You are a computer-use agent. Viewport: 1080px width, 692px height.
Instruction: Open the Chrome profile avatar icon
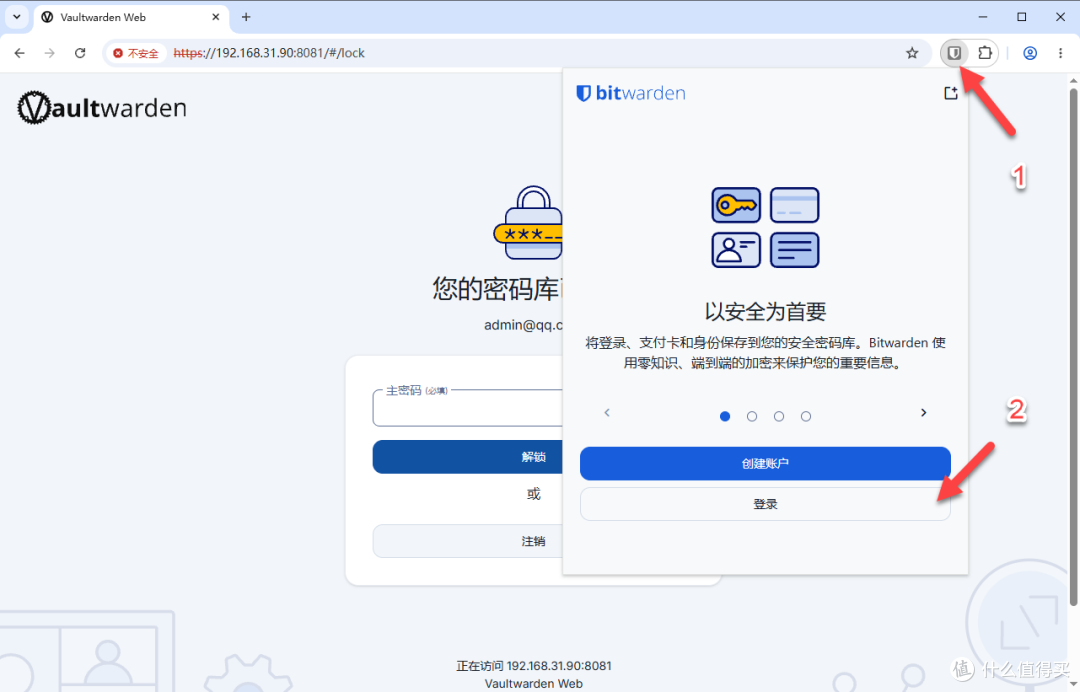point(1030,53)
